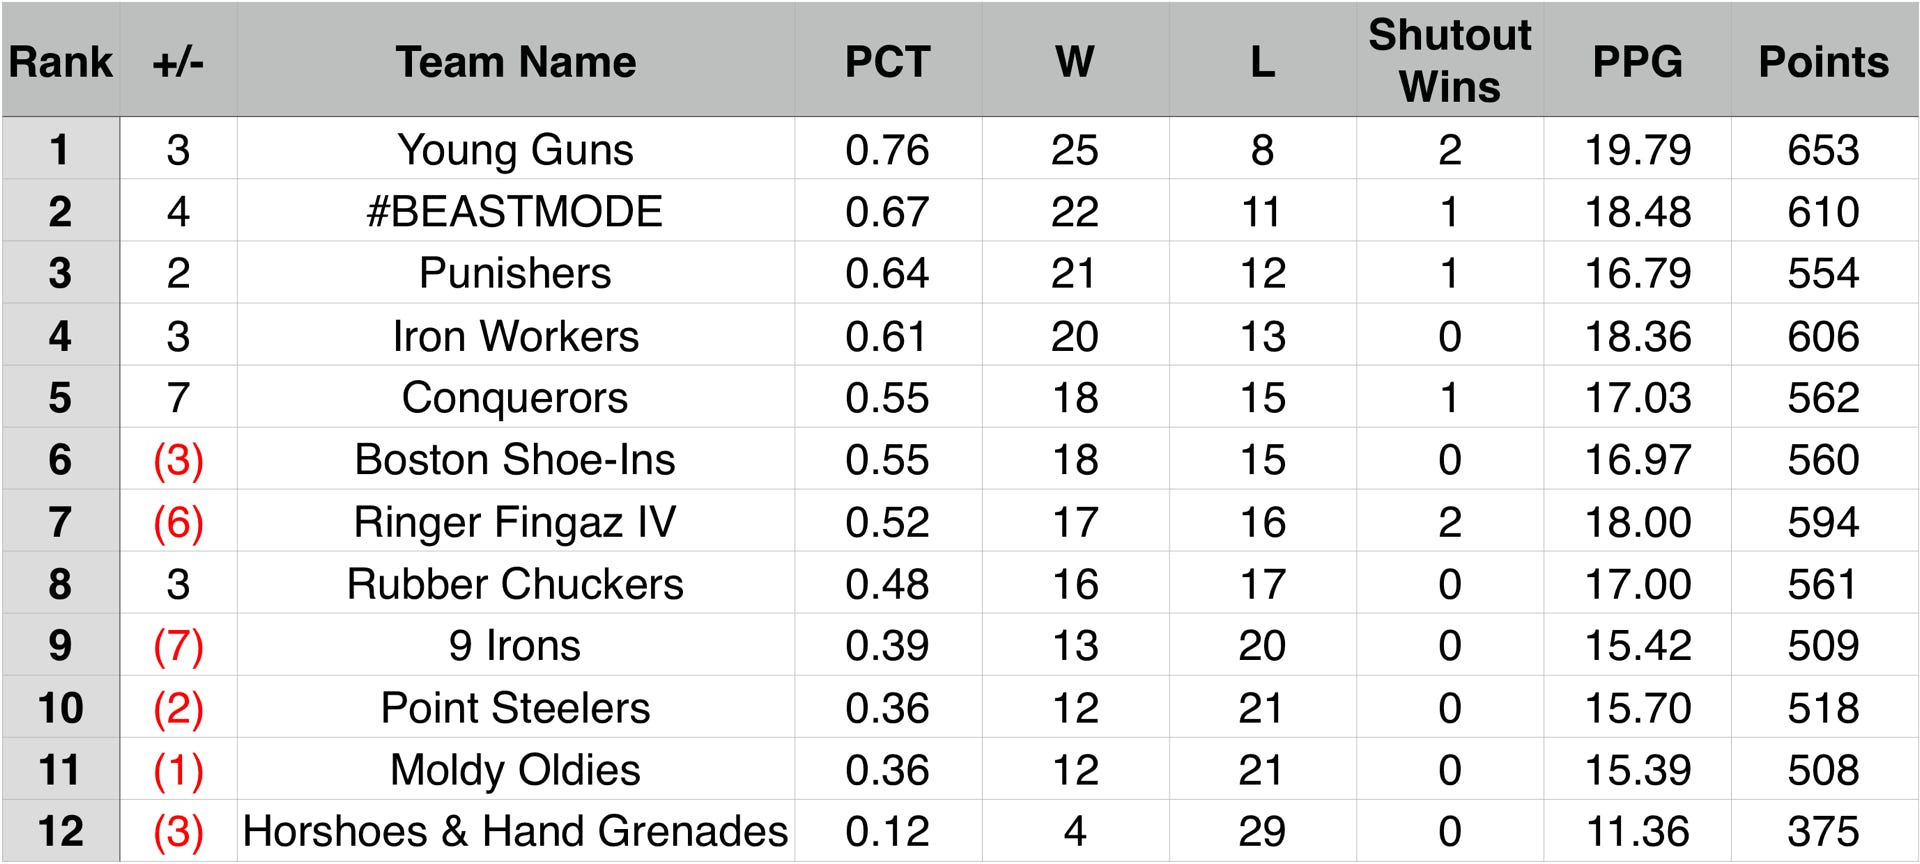
Task: Select the 653 points cell
Action: (x=1823, y=150)
